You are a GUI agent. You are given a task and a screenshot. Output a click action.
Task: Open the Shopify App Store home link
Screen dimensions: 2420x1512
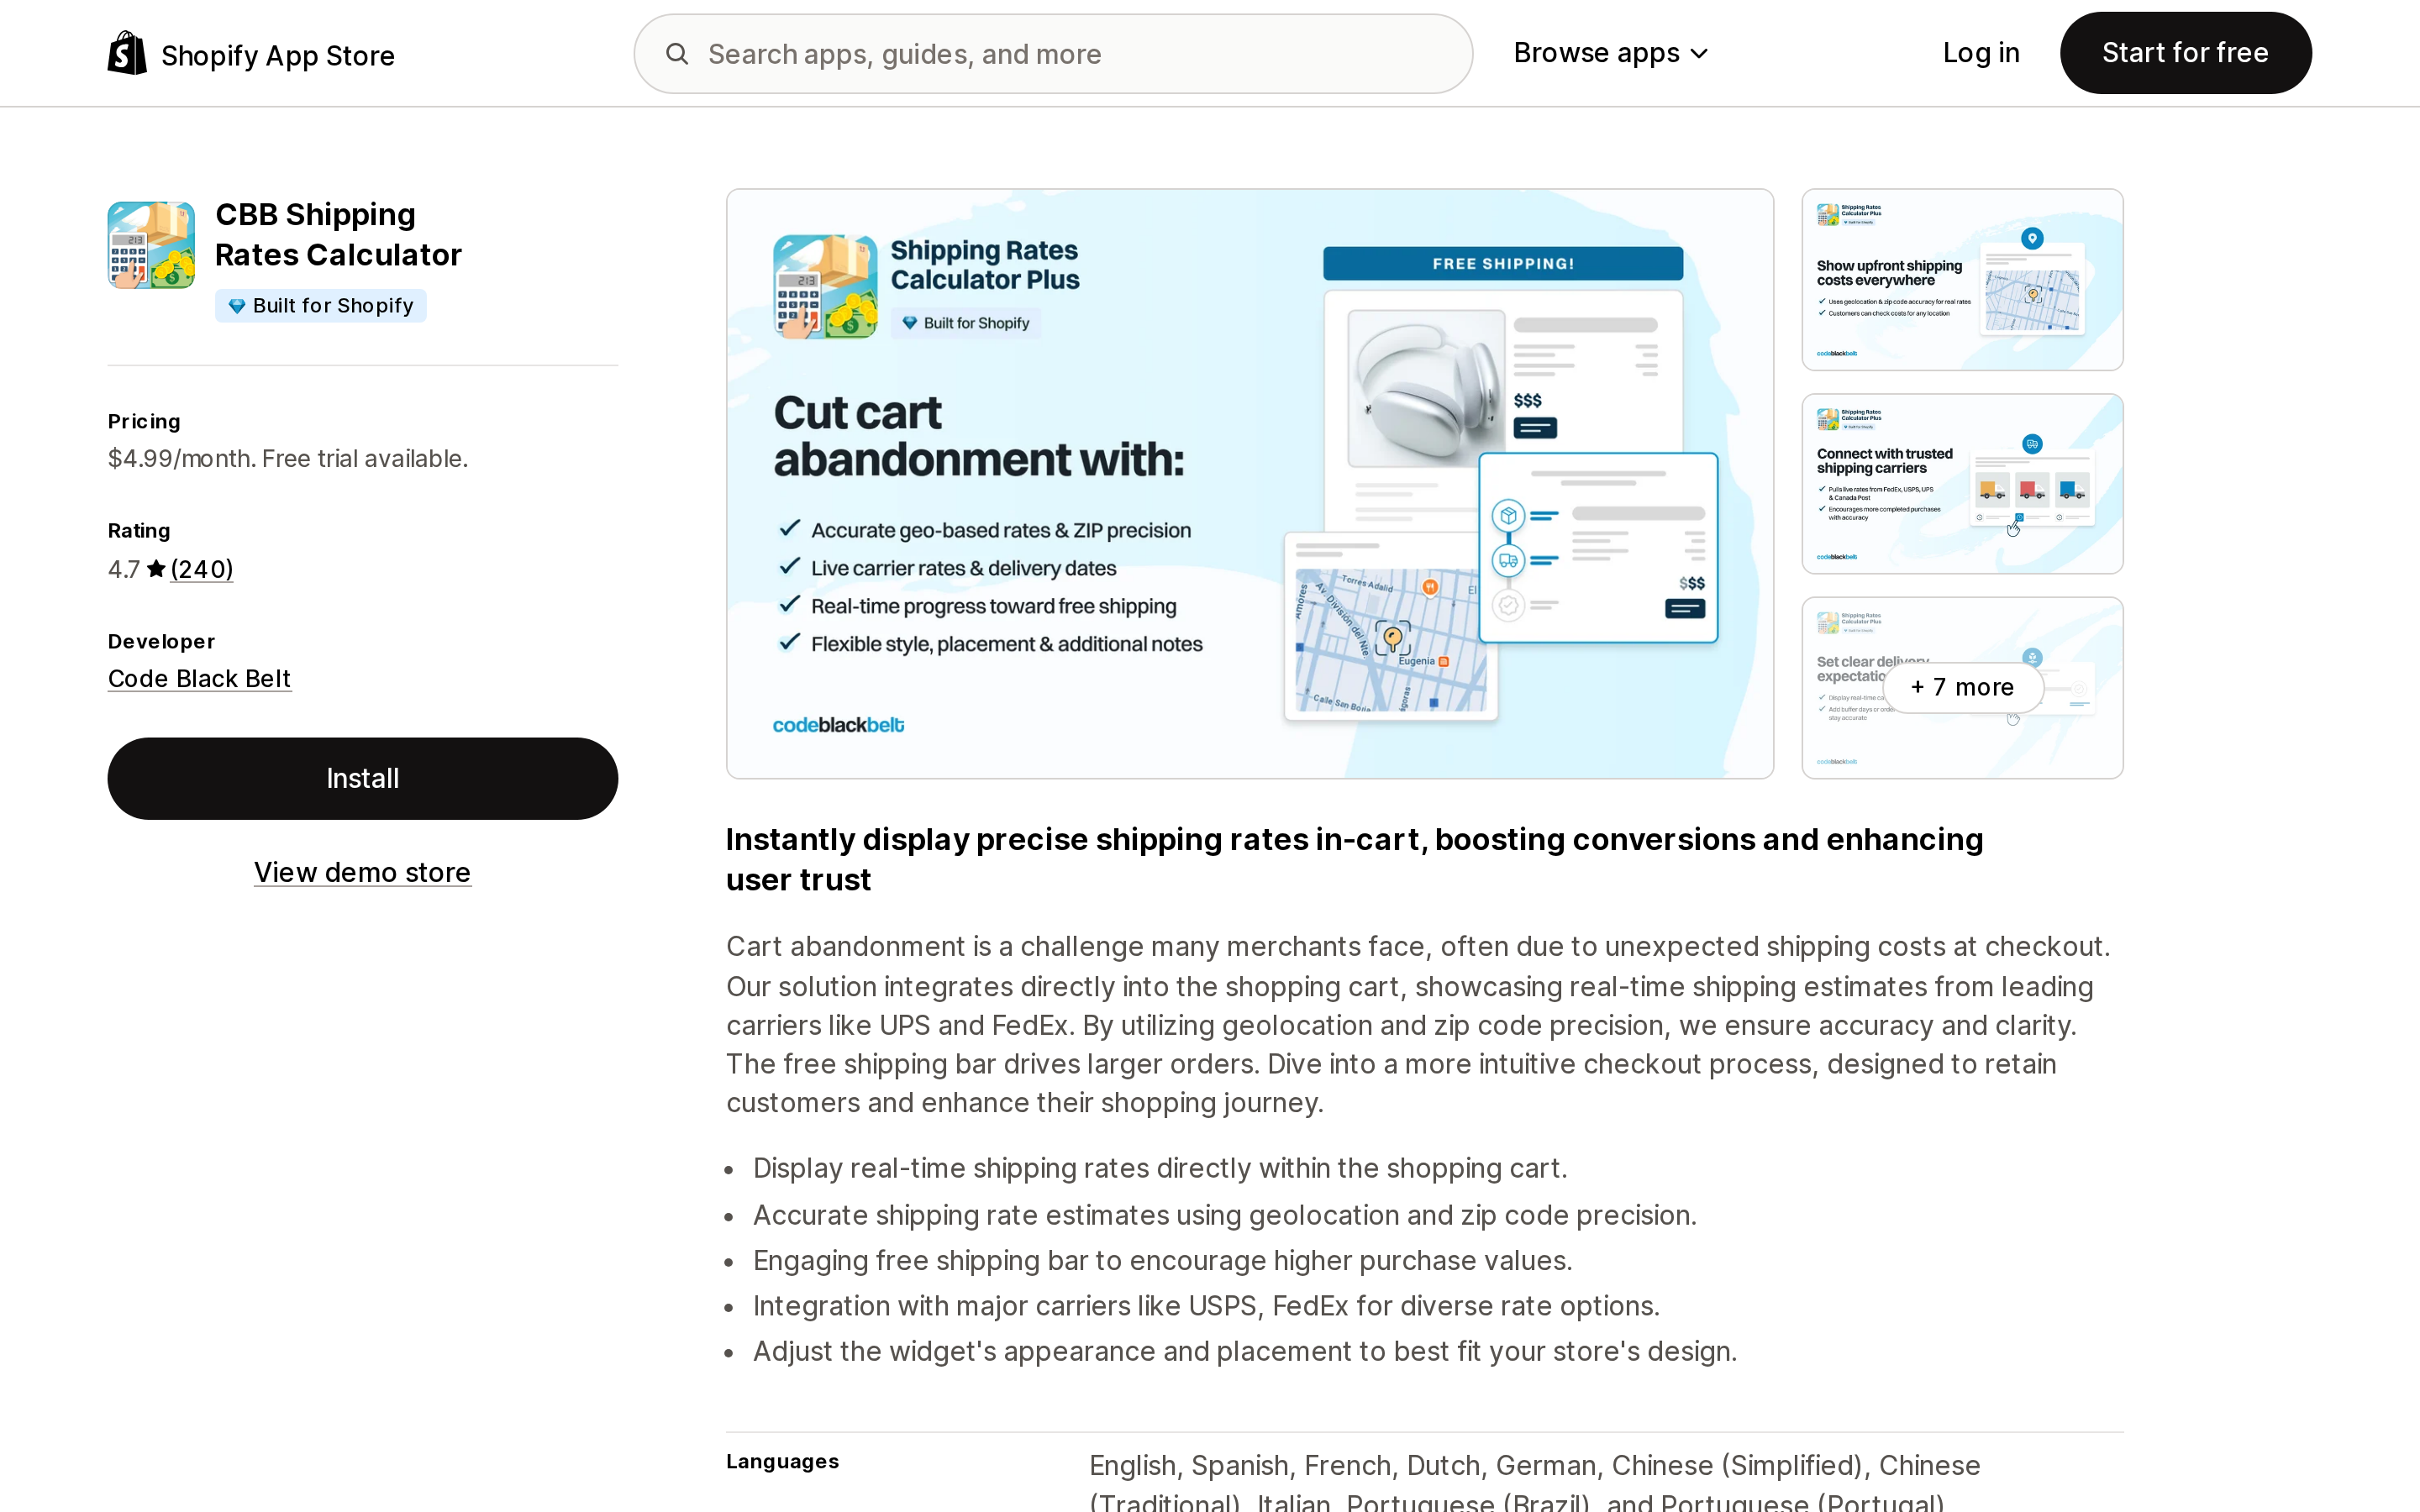click(251, 54)
